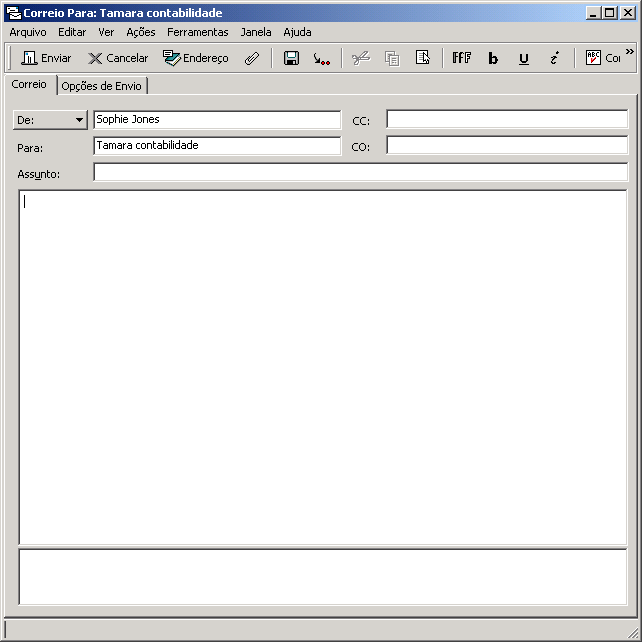
Task: Maximize the Correio window
Action: (609, 13)
